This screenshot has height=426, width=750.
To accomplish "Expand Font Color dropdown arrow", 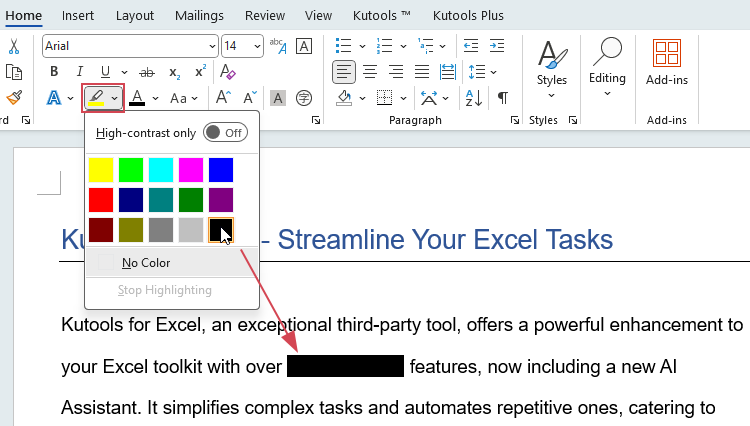I will (155, 98).
